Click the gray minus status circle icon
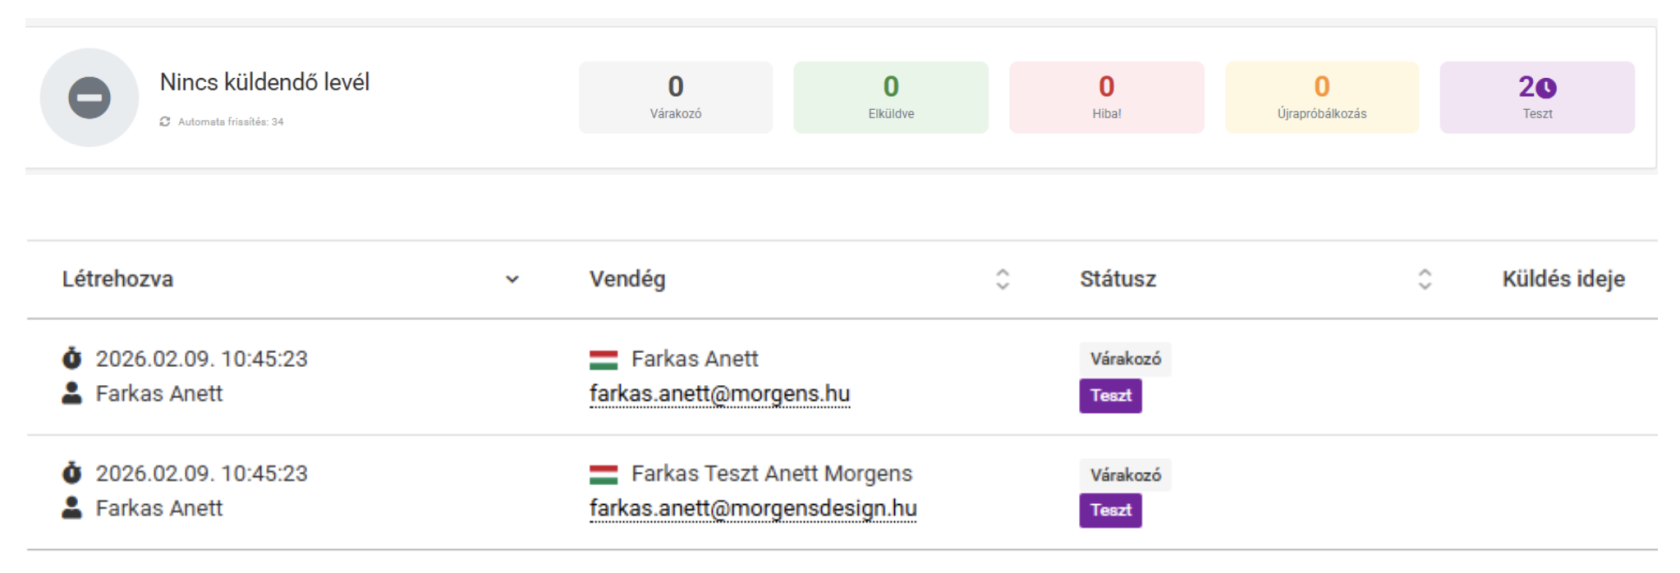The height and width of the screenshot is (573, 1680). (x=89, y=98)
